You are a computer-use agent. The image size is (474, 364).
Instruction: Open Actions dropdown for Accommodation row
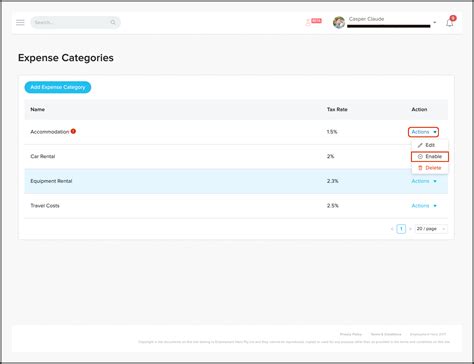[423, 132]
